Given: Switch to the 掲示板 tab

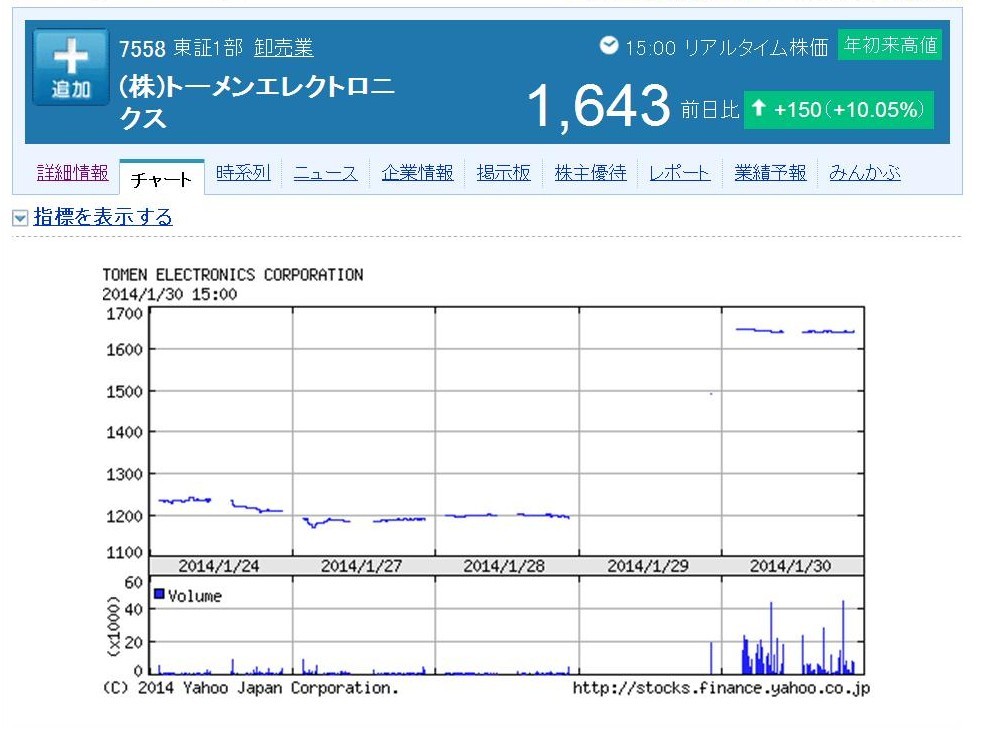Looking at the screenshot, I should coord(503,172).
